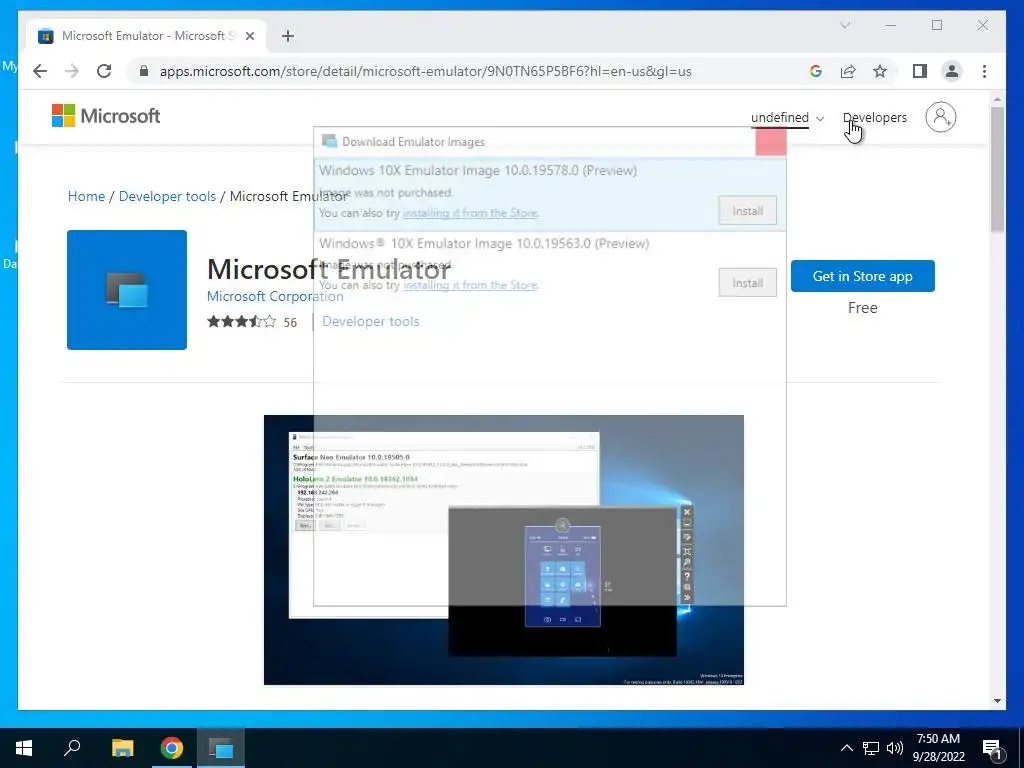Close the Microsoft Emulator browser tab

point(250,36)
